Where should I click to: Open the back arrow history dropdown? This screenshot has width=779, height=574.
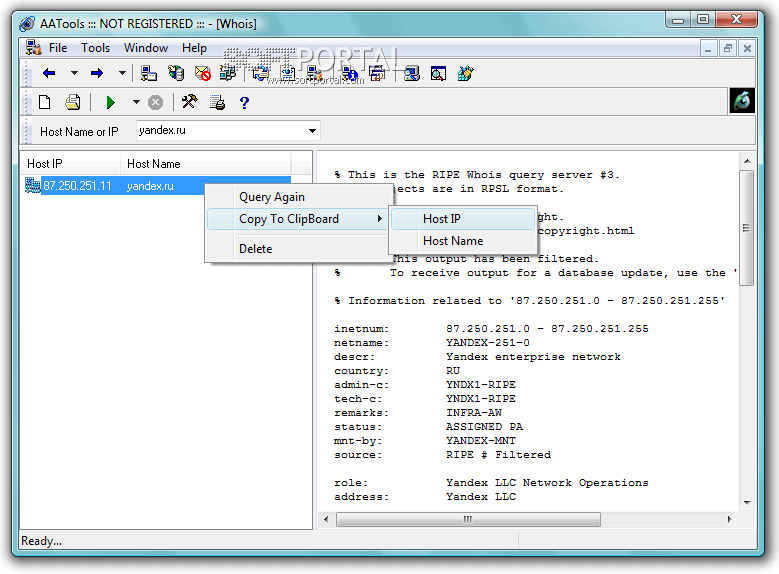click(74, 74)
